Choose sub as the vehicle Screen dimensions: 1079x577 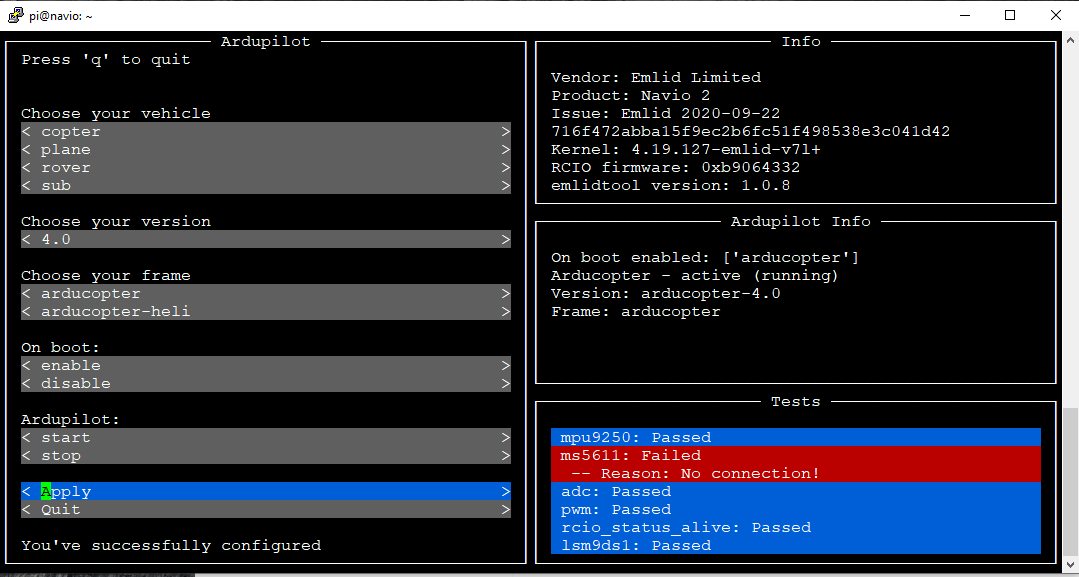[266, 185]
